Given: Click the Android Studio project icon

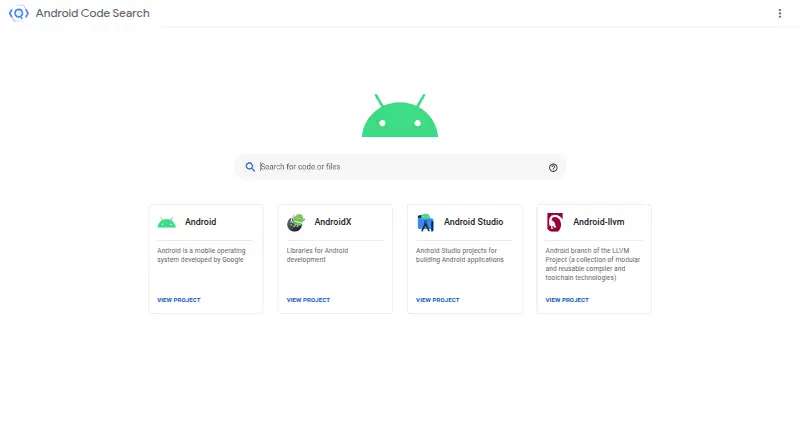Looking at the screenshot, I should [x=426, y=223].
